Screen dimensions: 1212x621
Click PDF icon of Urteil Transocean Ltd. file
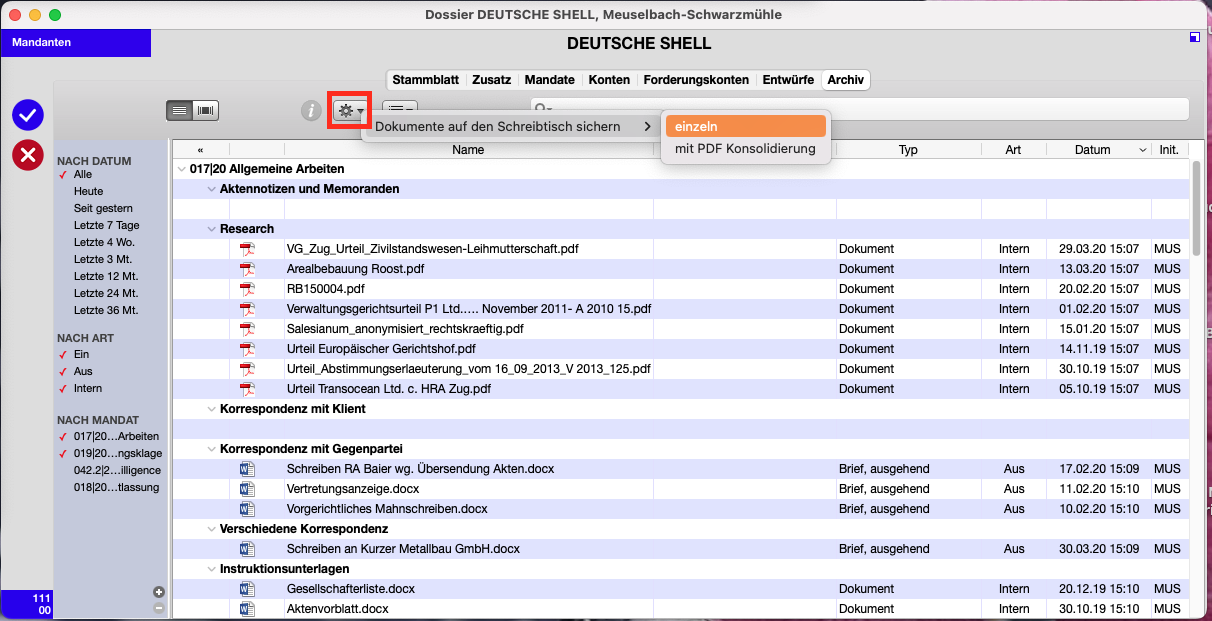[x=247, y=389]
